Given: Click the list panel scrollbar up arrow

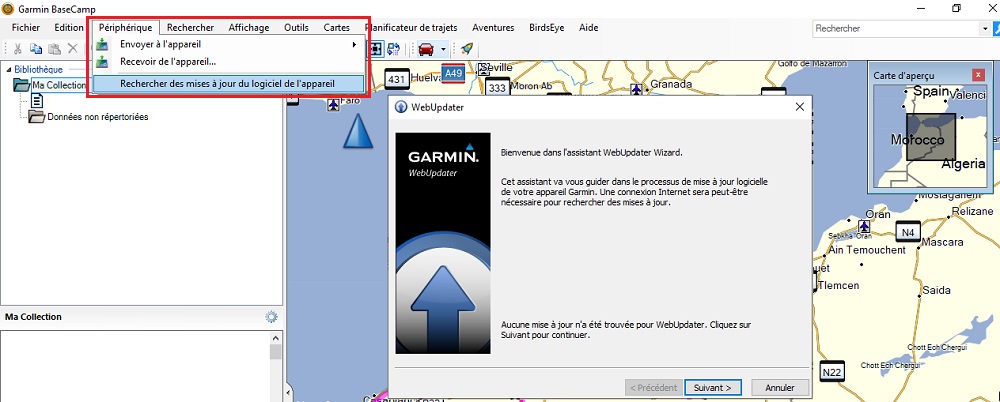Looking at the screenshot, I should coord(276,338).
